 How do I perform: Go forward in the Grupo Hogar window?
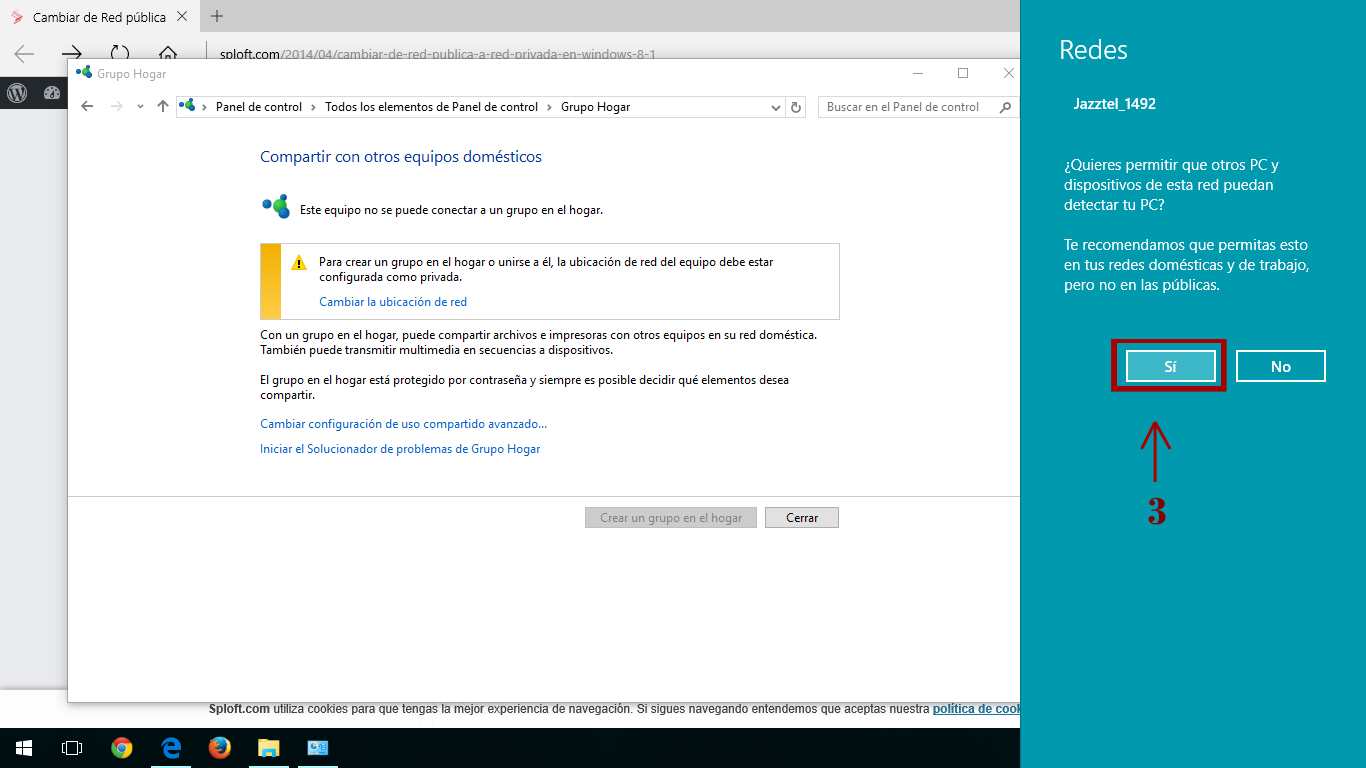tap(117, 107)
